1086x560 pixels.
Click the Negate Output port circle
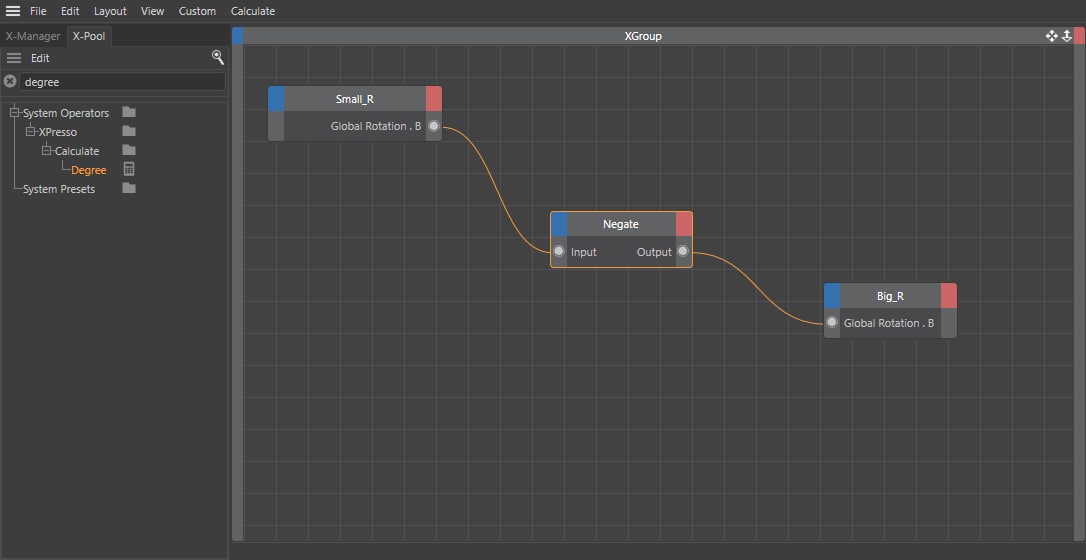coord(683,251)
